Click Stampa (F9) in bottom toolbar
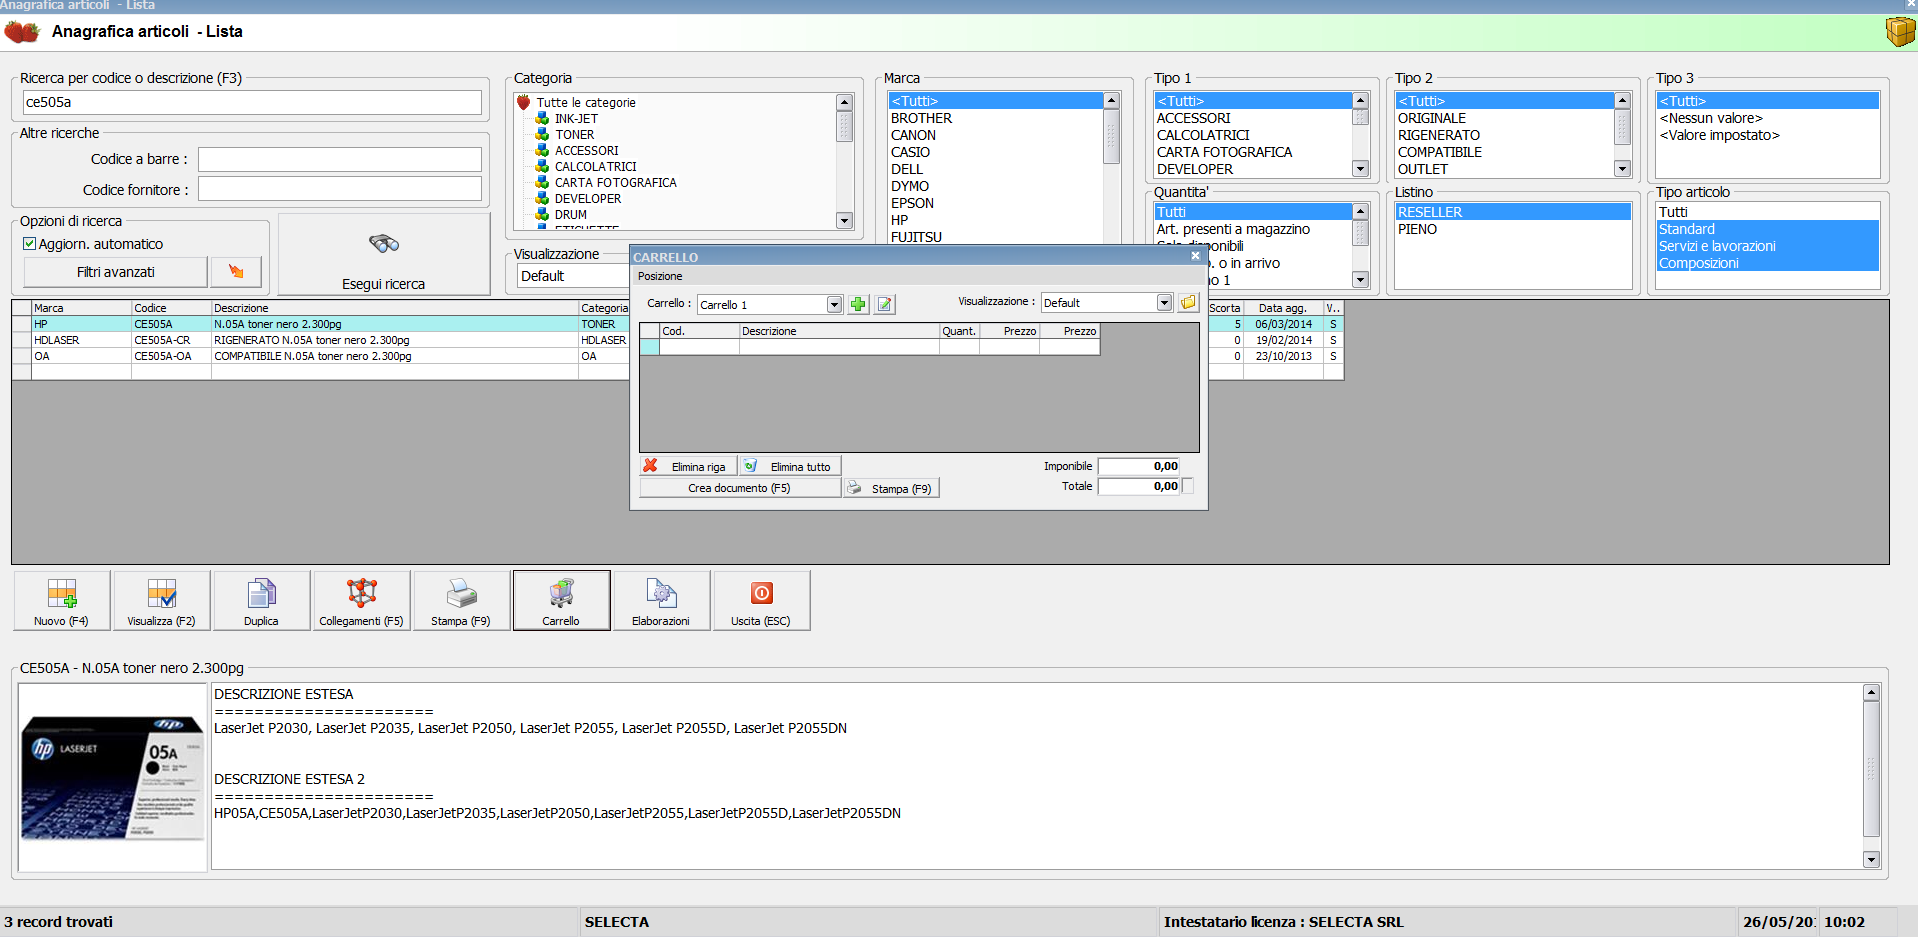1918x937 pixels. [x=461, y=600]
